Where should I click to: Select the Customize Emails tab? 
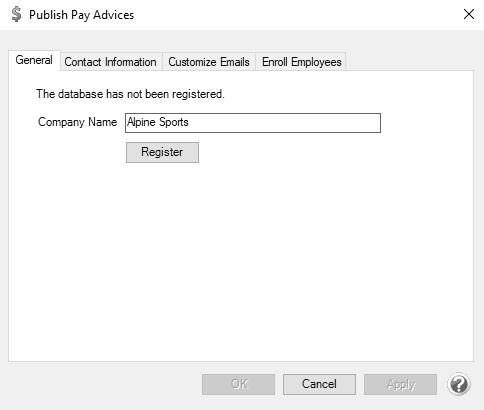pyautogui.click(x=209, y=62)
